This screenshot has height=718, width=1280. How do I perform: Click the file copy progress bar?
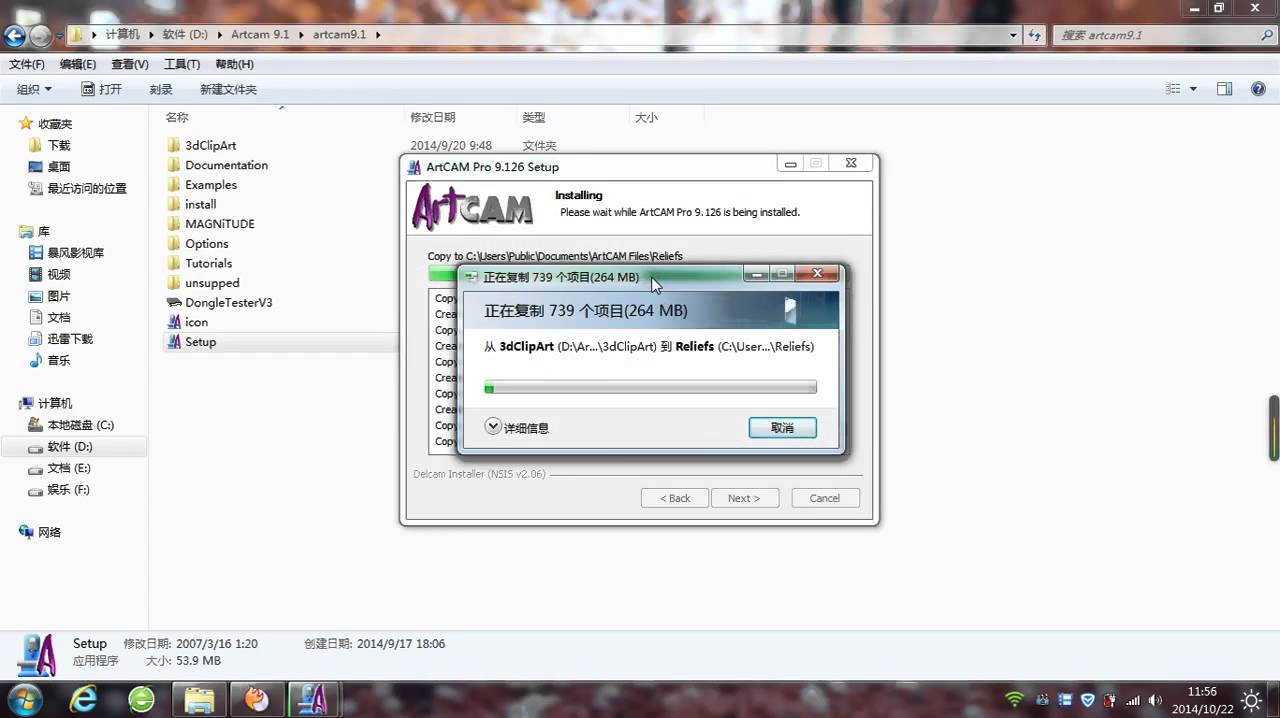(x=650, y=387)
